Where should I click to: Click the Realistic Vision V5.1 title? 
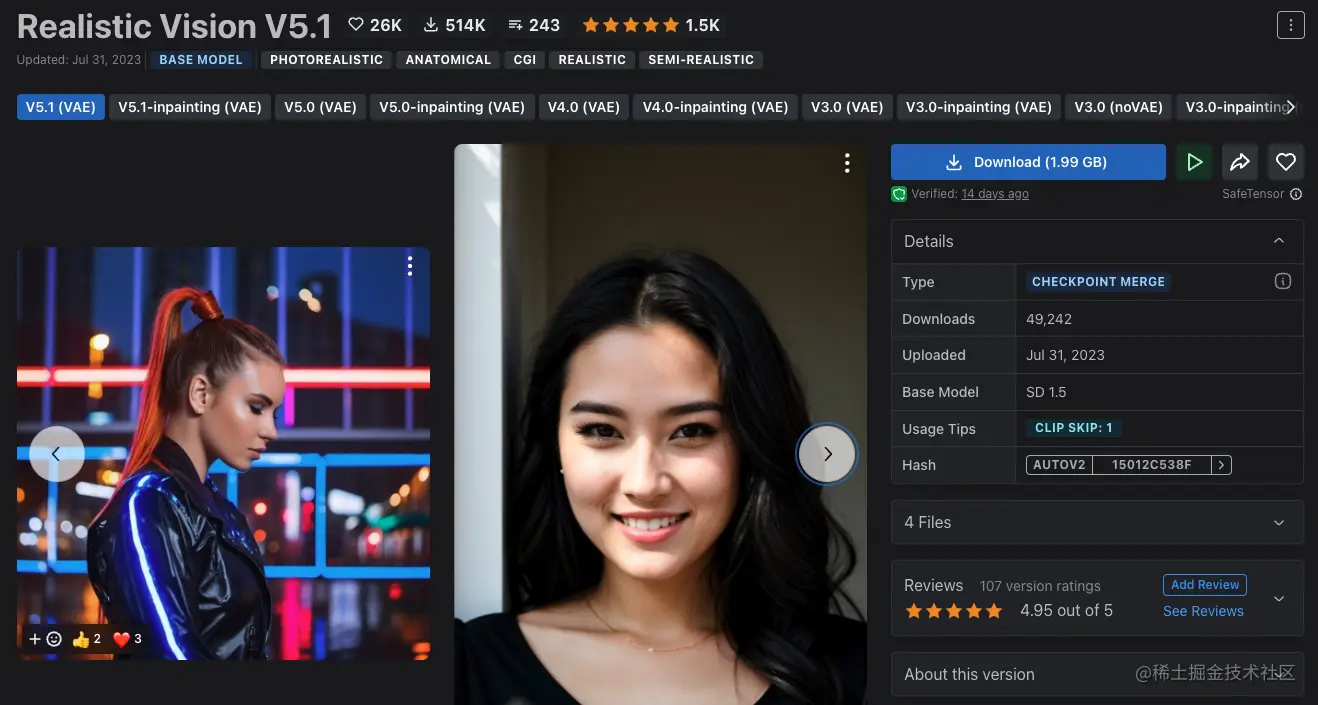[x=175, y=26]
